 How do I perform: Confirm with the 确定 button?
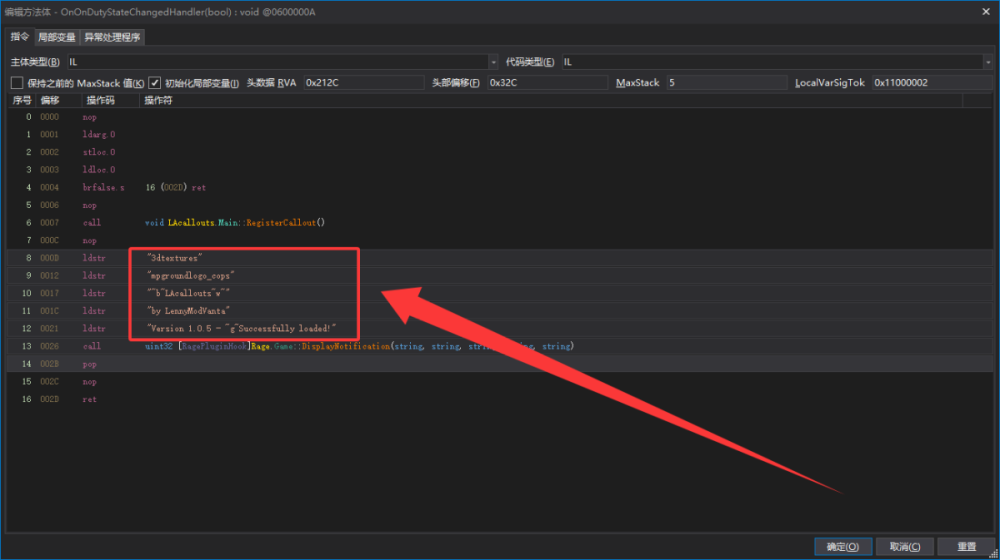click(842, 547)
